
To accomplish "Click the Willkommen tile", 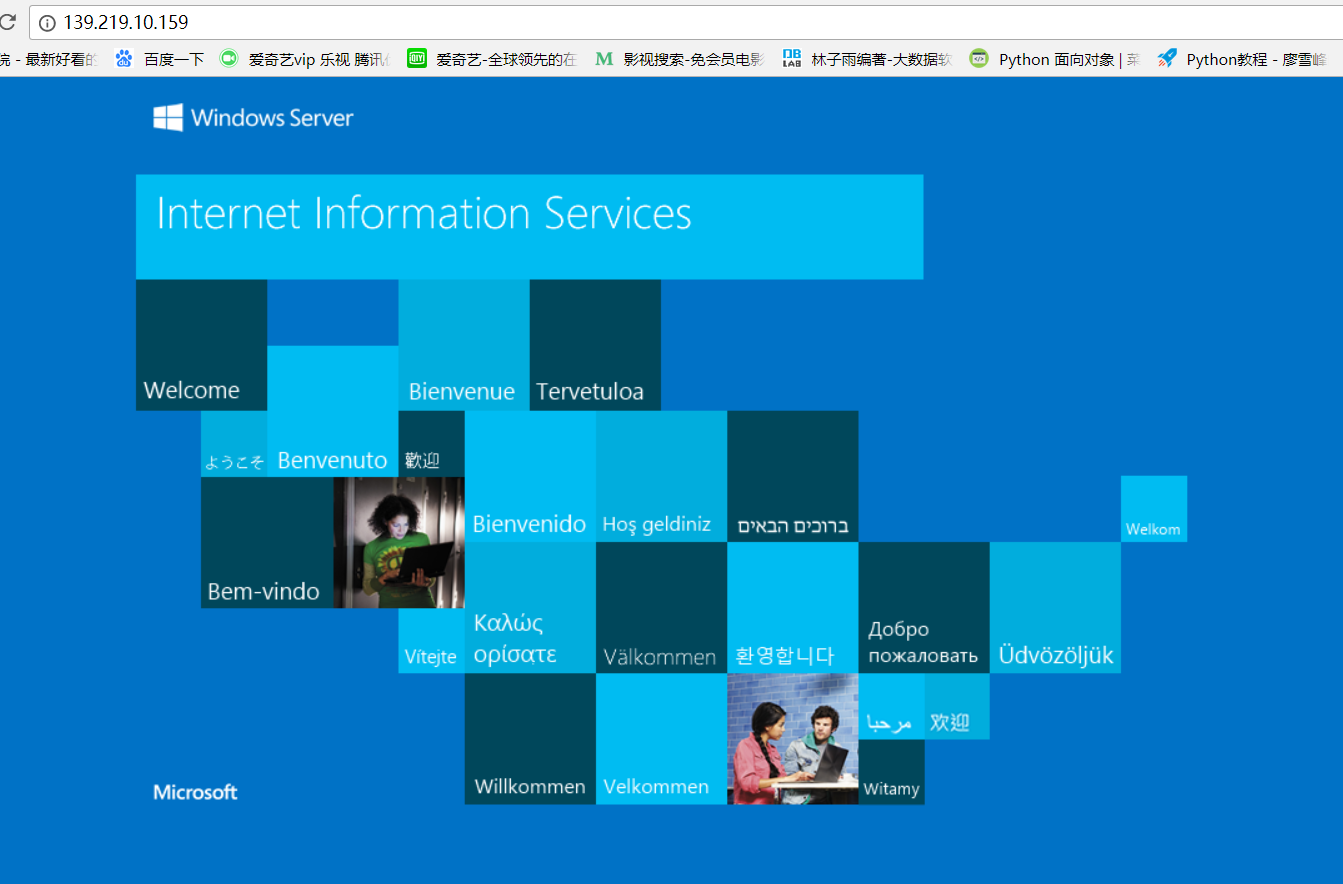I will 530,738.
